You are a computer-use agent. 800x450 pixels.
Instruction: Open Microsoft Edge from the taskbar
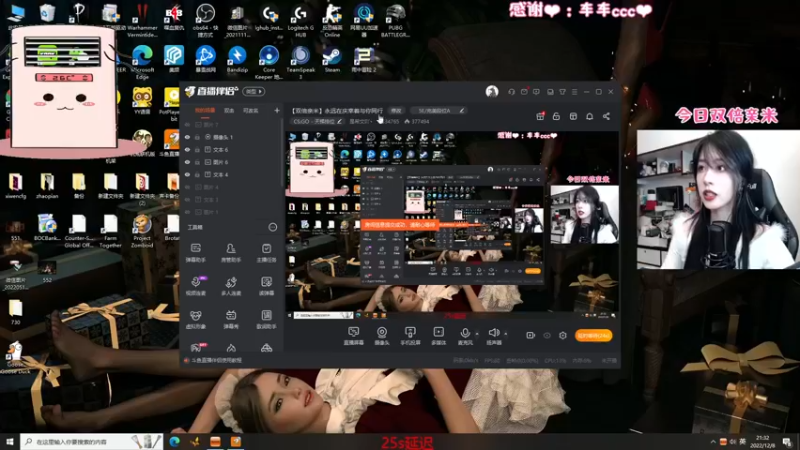pos(174,442)
